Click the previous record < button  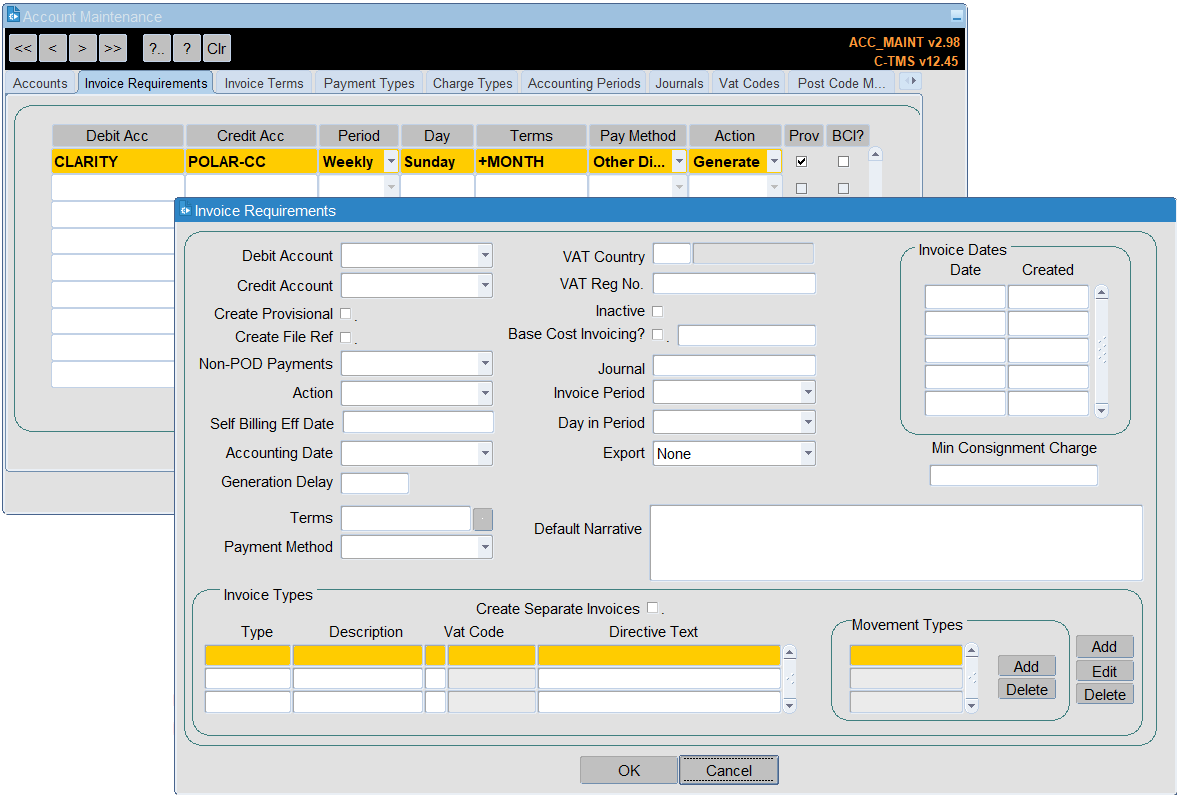(53, 48)
